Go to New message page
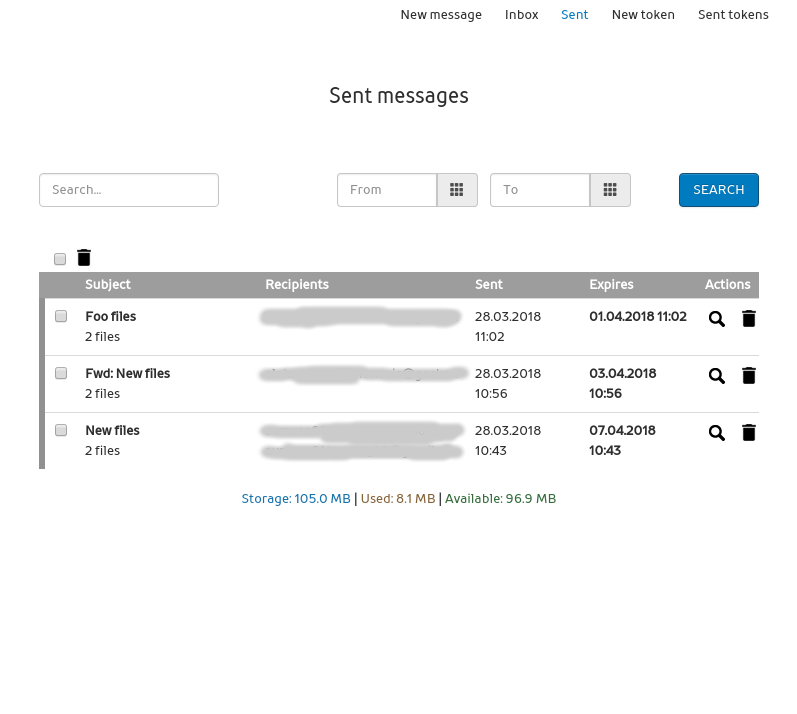Image resolution: width=797 pixels, height=714 pixels. point(441,15)
